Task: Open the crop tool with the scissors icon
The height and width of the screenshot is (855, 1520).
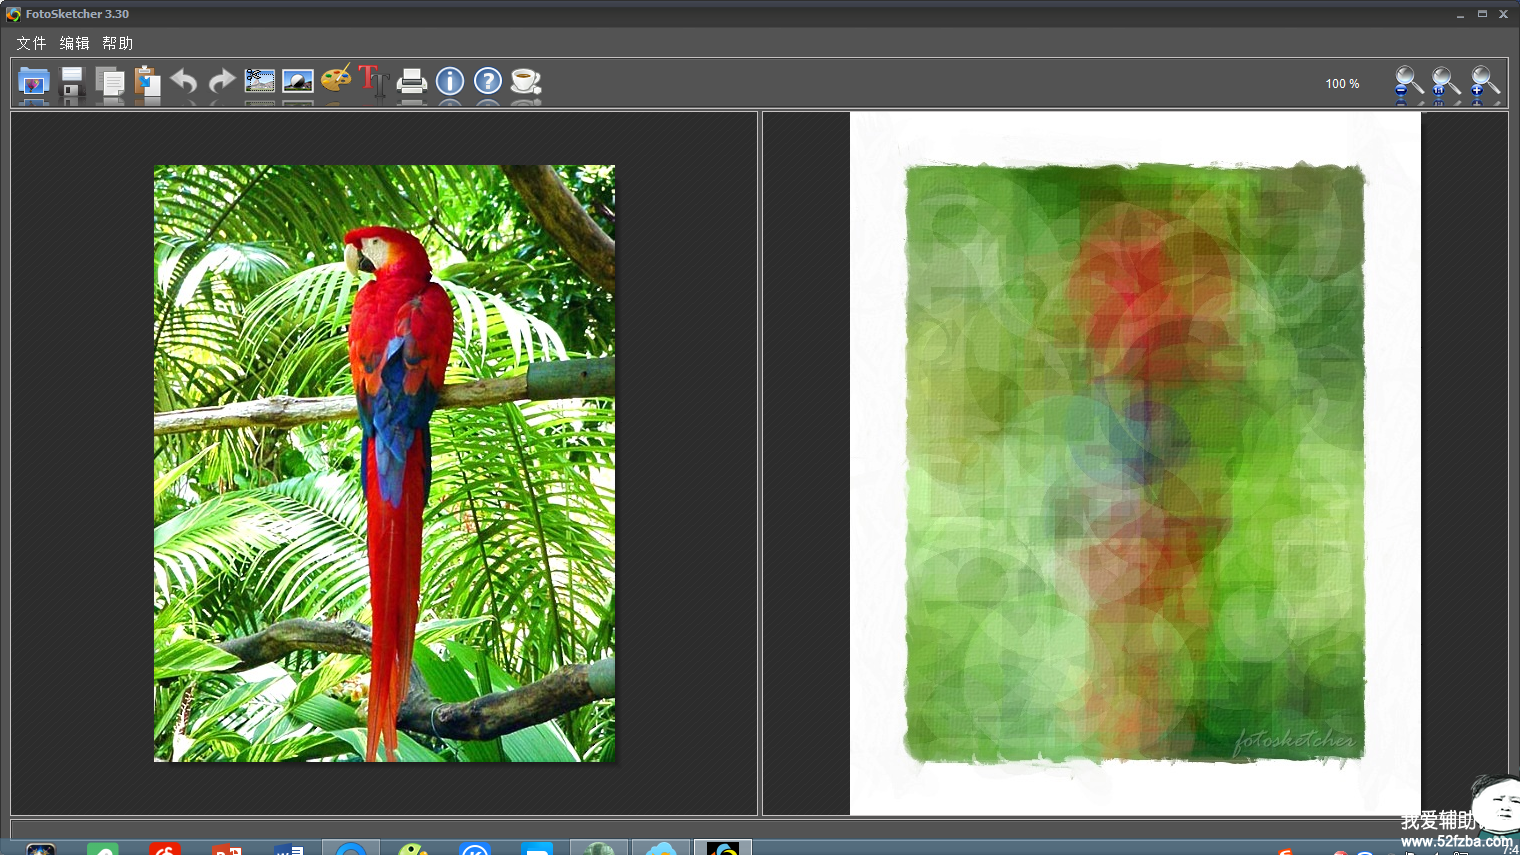Action: coord(260,81)
